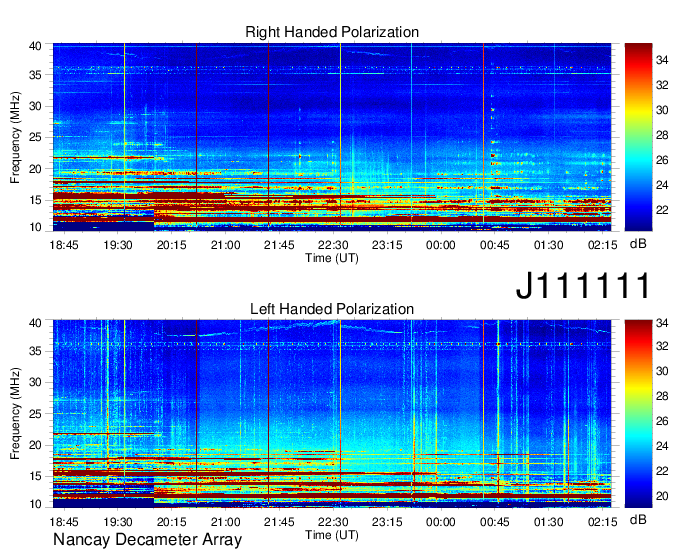The image size is (680, 552).
Task: Click 30 MHz tick on Left Handed frequency axis
Action: [x=35, y=382]
